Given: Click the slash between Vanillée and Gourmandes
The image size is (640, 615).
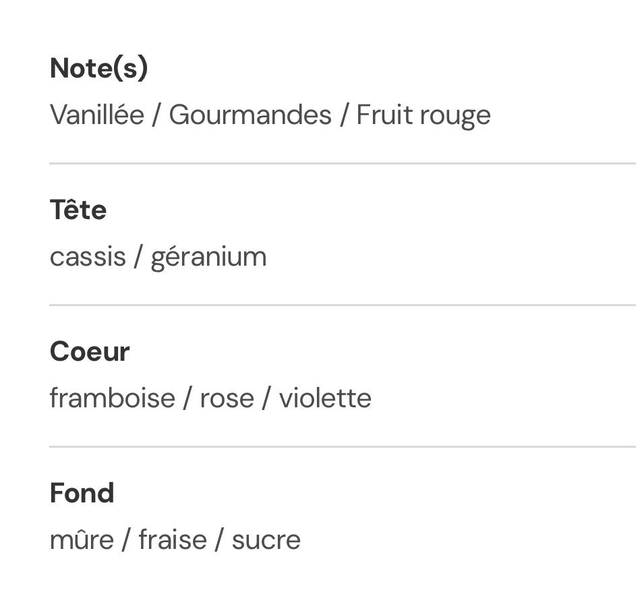Looking at the screenshot, I should point(156,115).
